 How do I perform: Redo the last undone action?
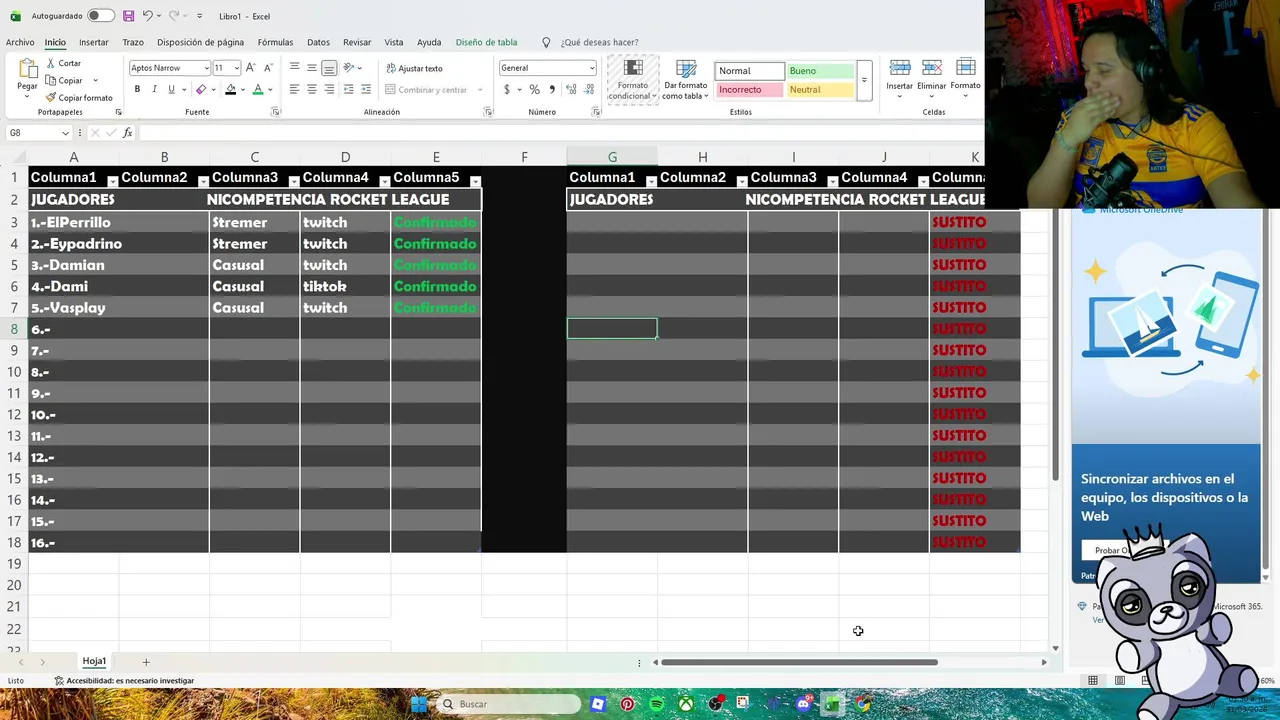tap(173, 16)
